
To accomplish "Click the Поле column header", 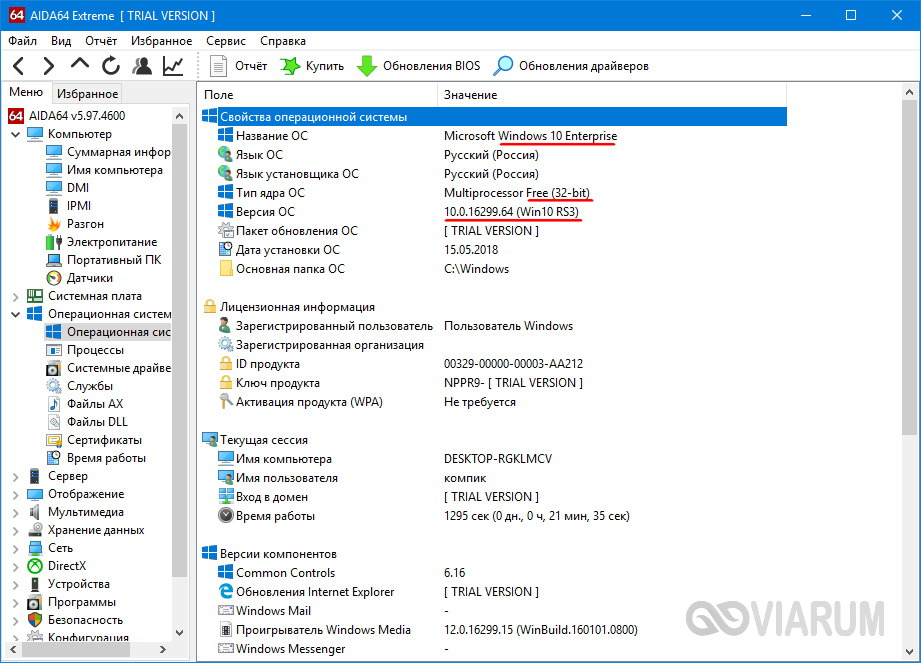I will pos(318,95).
